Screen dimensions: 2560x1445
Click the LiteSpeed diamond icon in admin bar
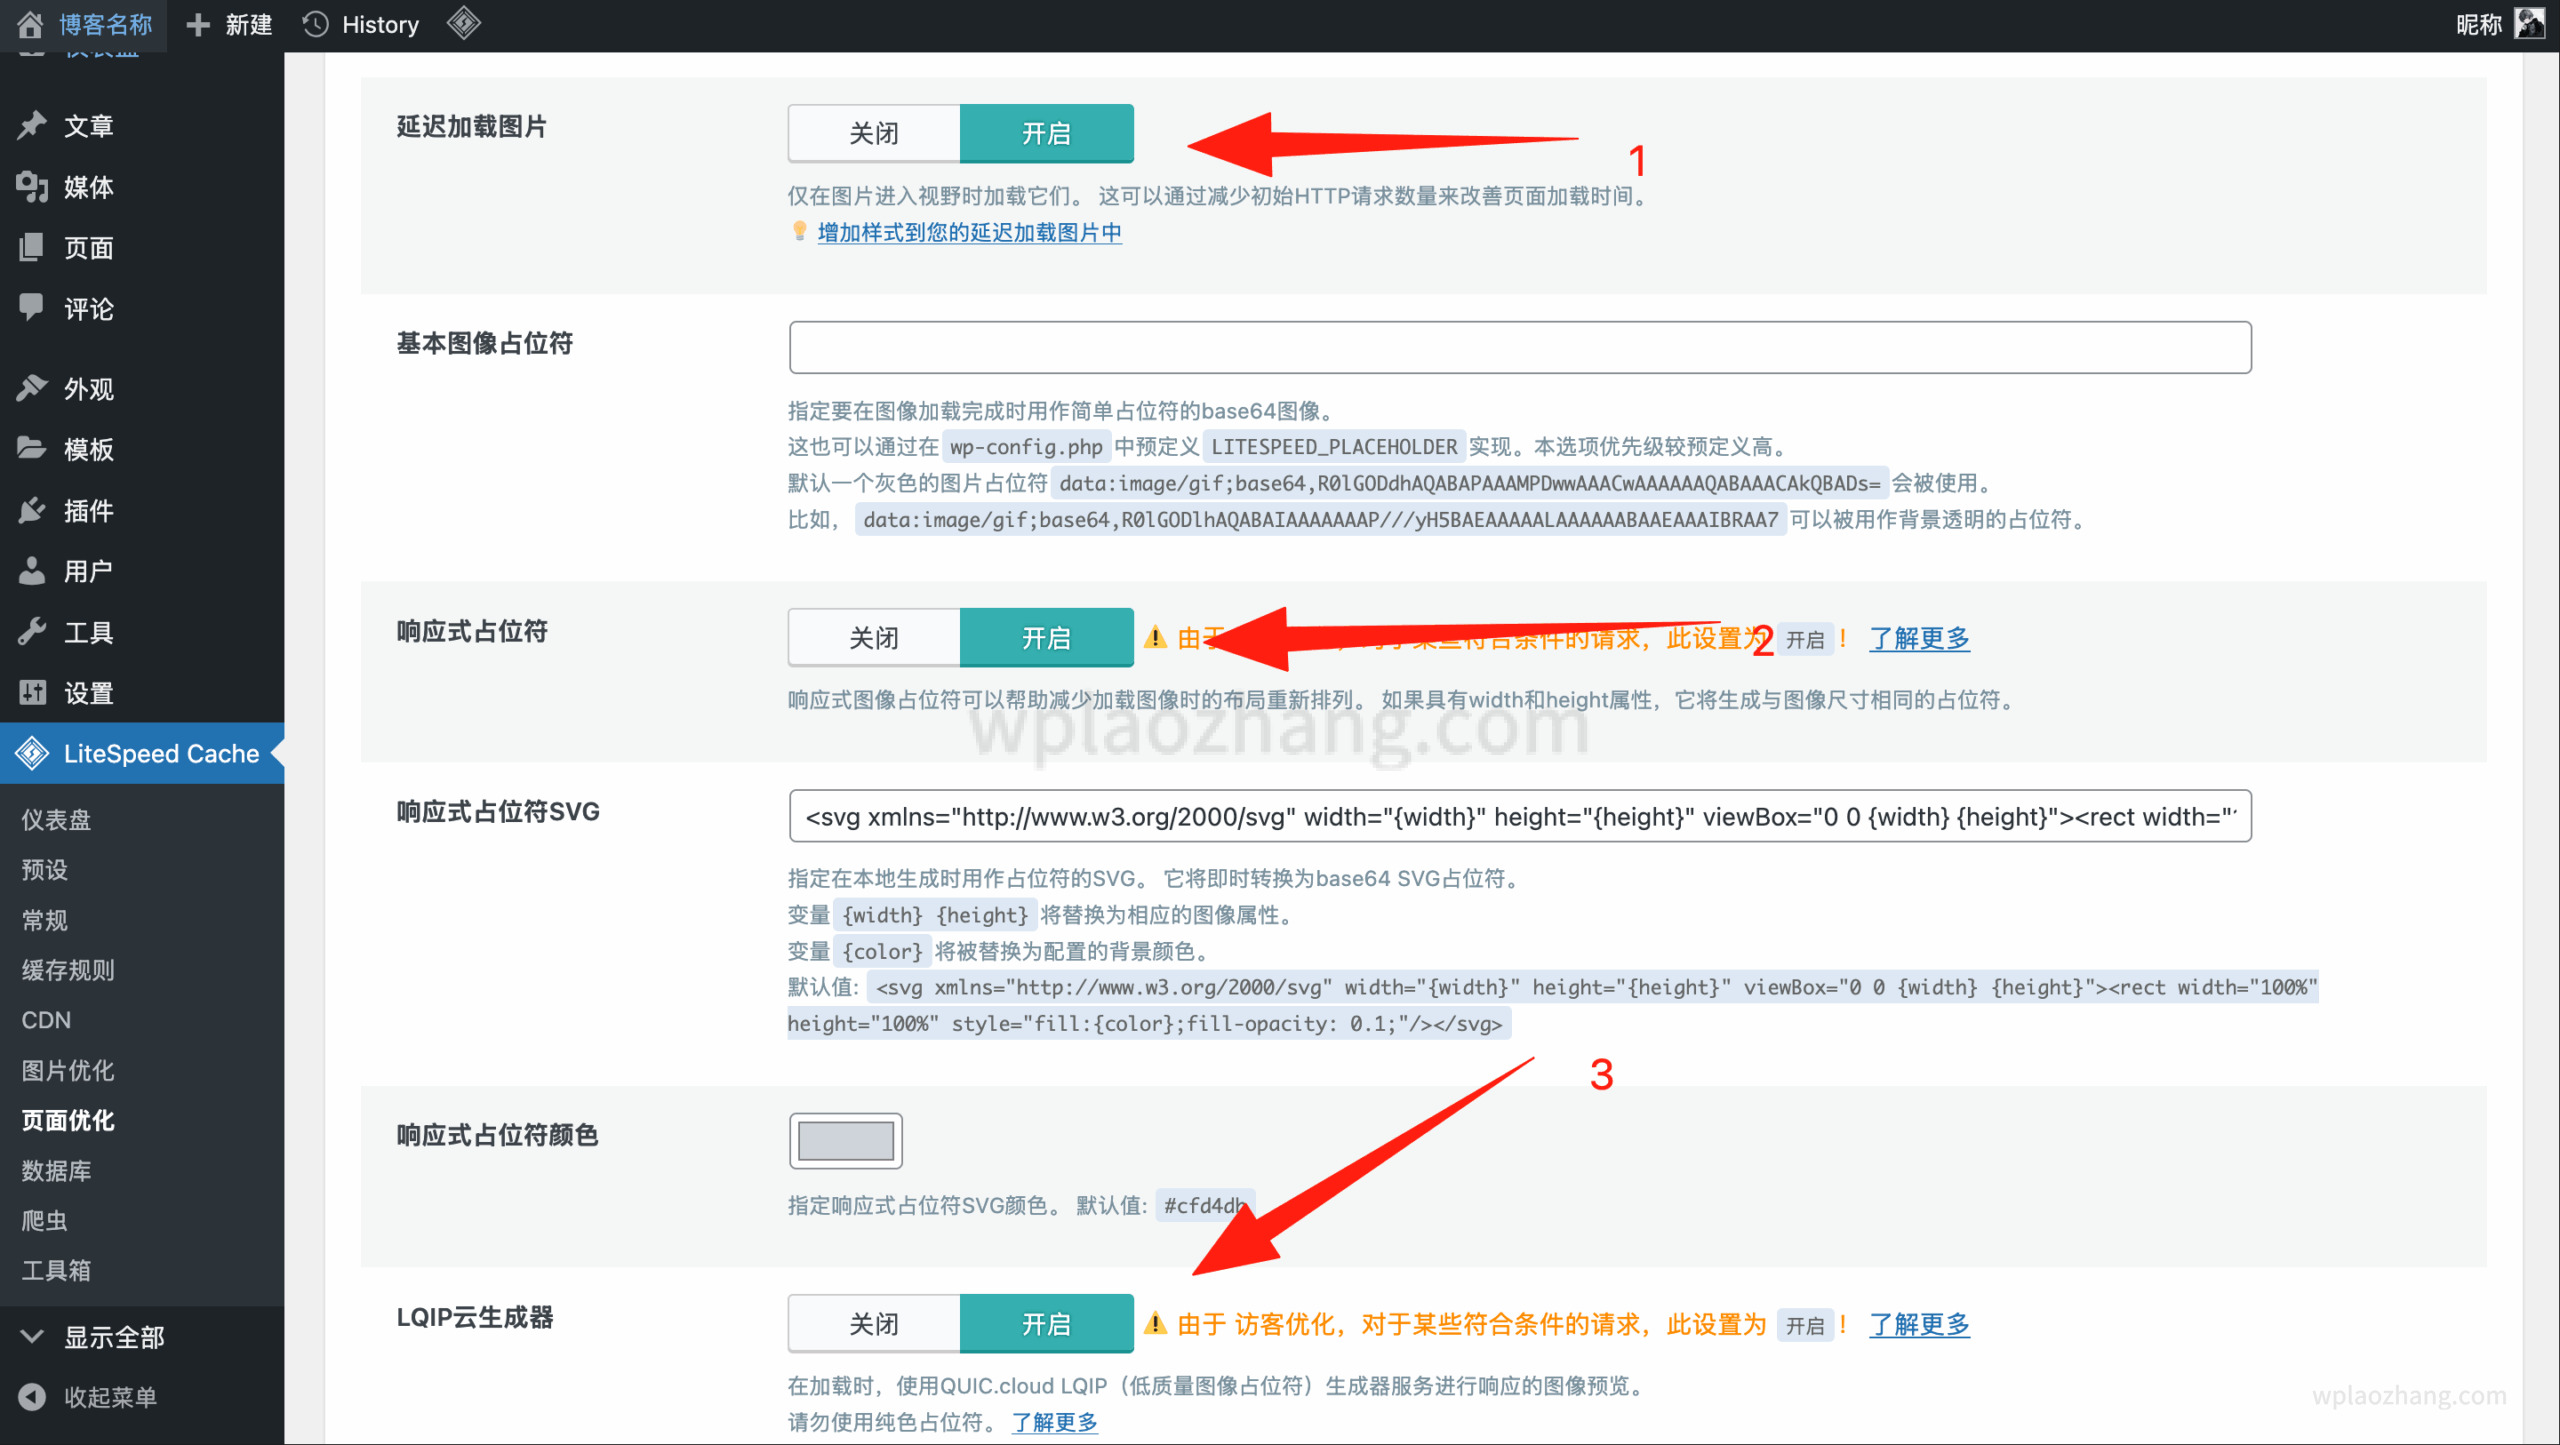click(x=463, y=23)
